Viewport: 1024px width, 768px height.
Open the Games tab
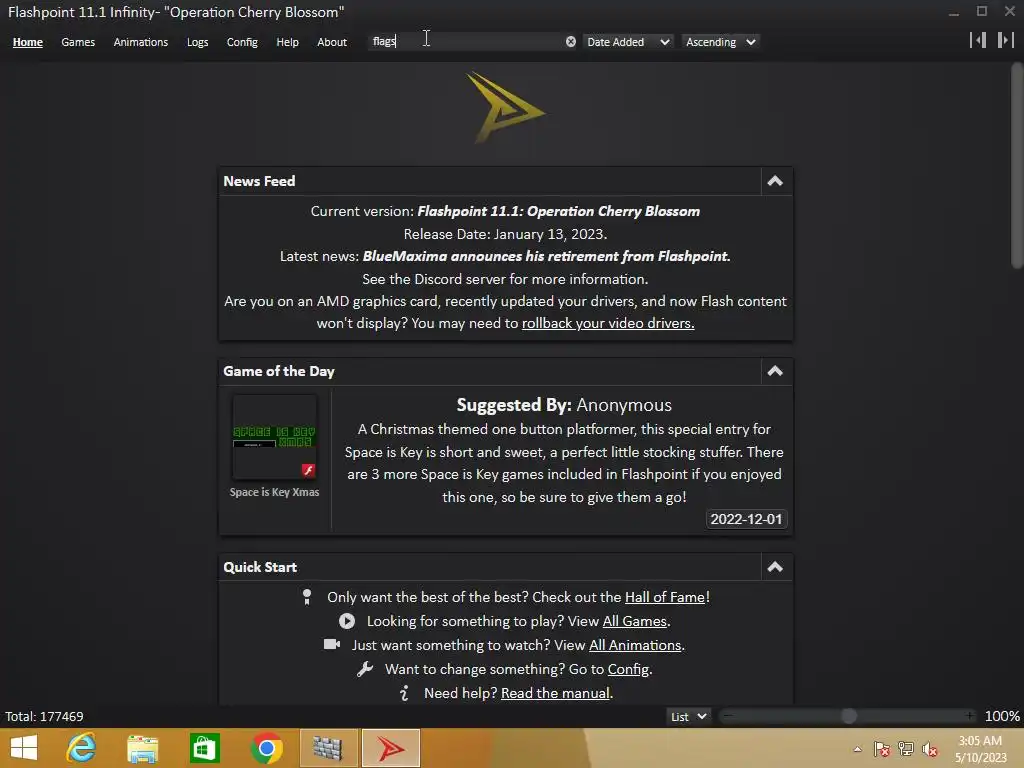click(x=78, y=42)
